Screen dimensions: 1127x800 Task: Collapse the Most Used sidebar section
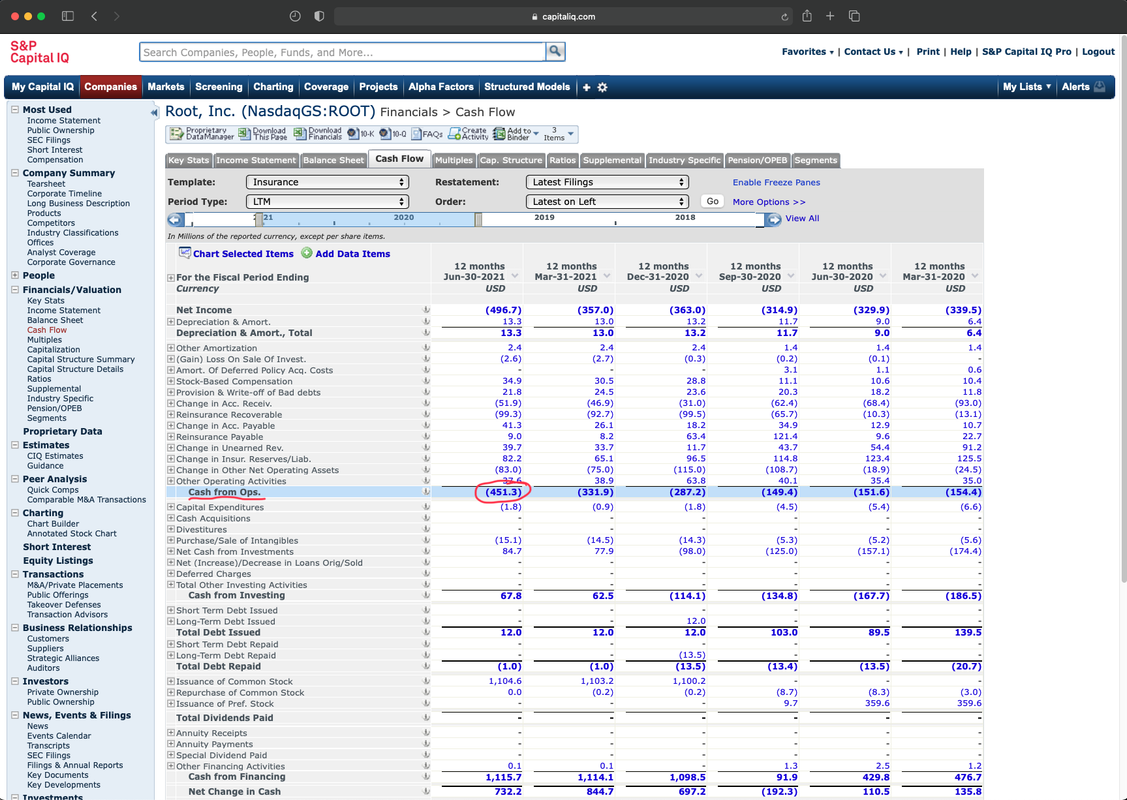(x=14, y=110)
